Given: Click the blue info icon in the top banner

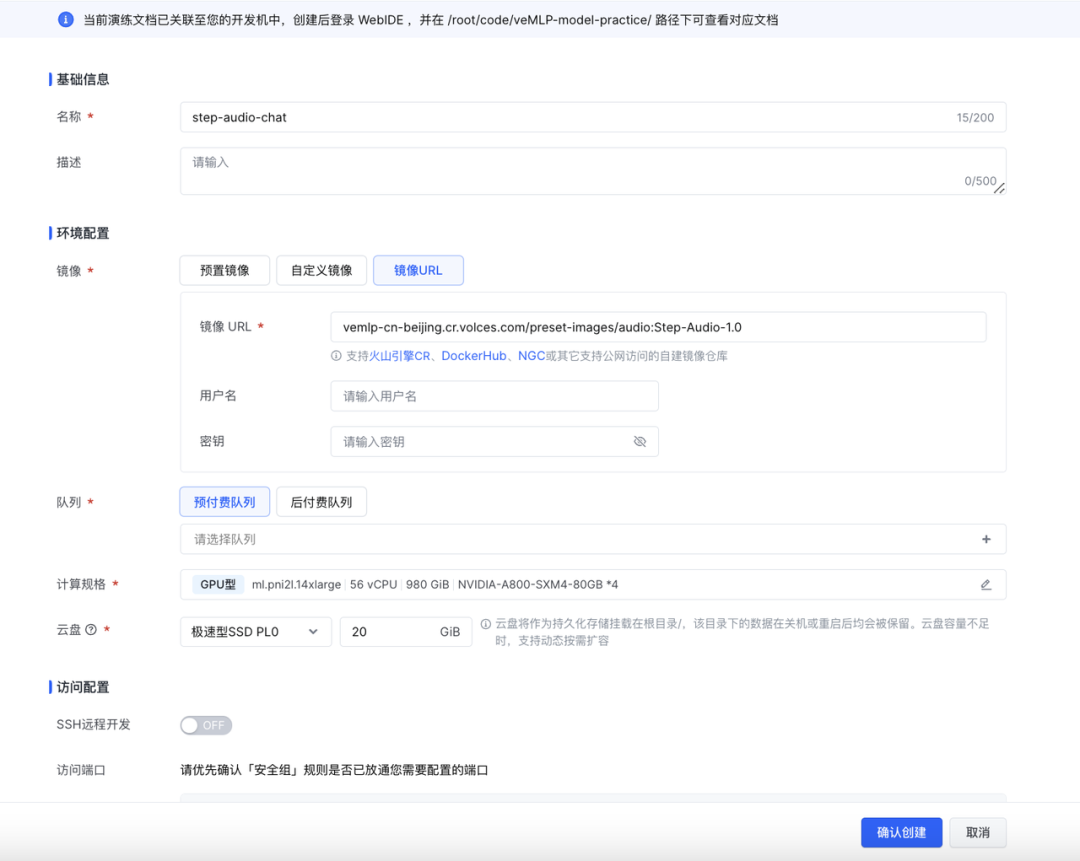Looking at the screenshot, I should (x=65, y=19).
